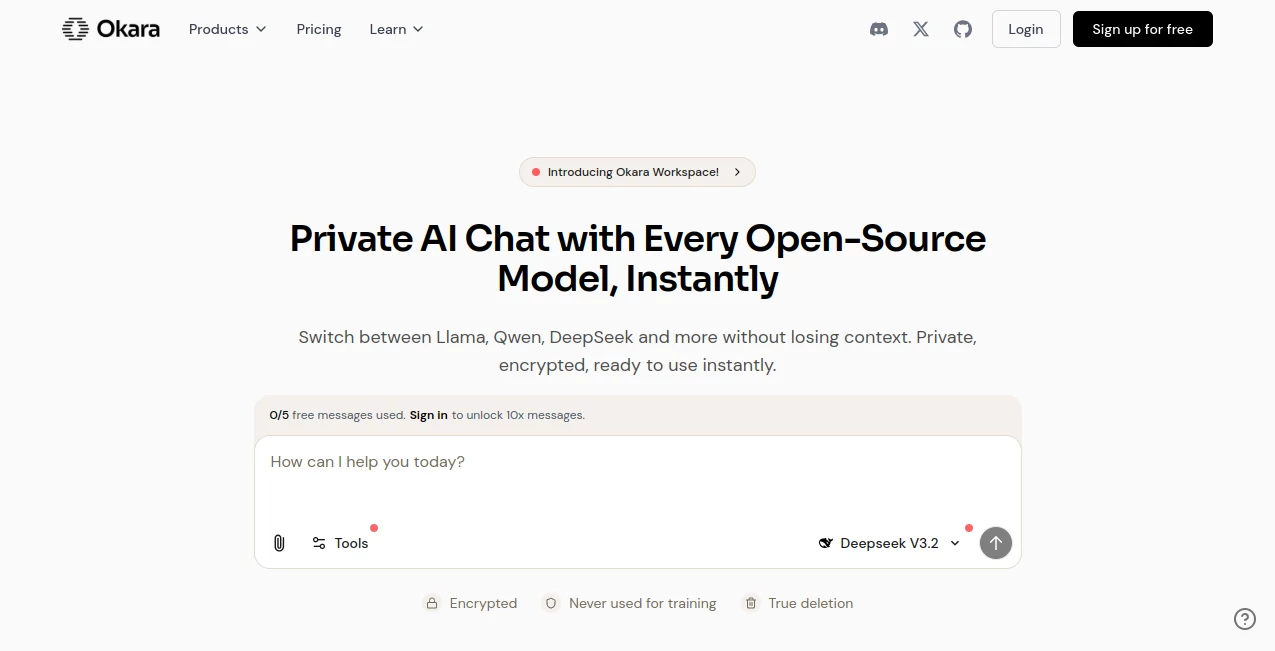
Task: Visit the GitHub repository icon
Action: [x=962, y=29]
